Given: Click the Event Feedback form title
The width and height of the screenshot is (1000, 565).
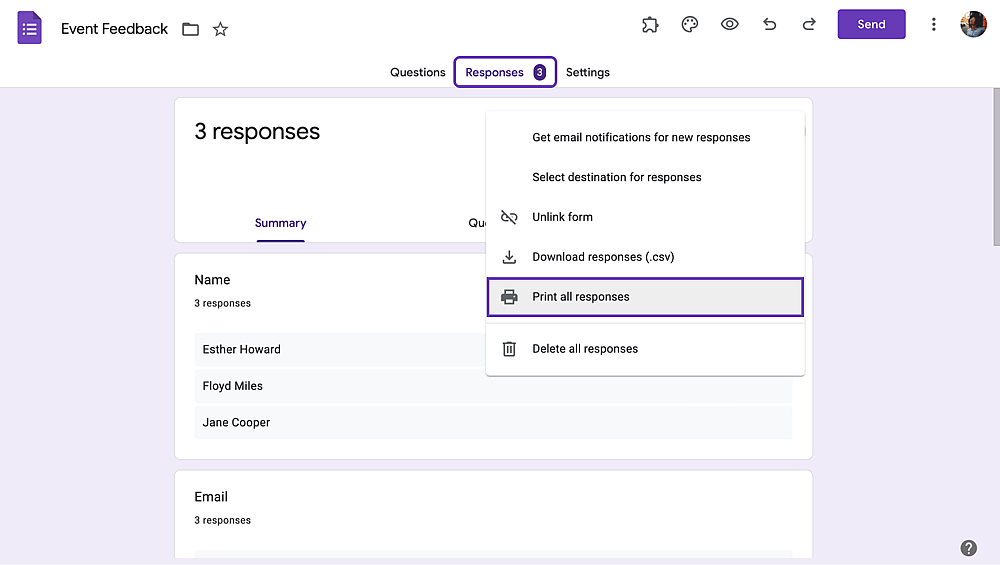Looking at the screenshot, I should point(114,29).
